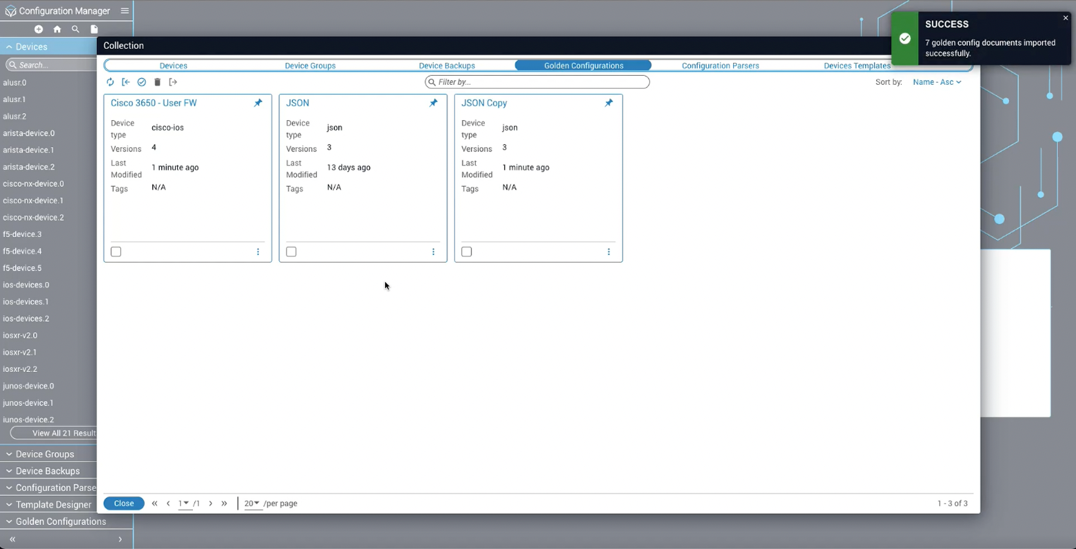Click the Filter by search field
This screenshot has width=1076, height=549.
(x=537, y=82)
